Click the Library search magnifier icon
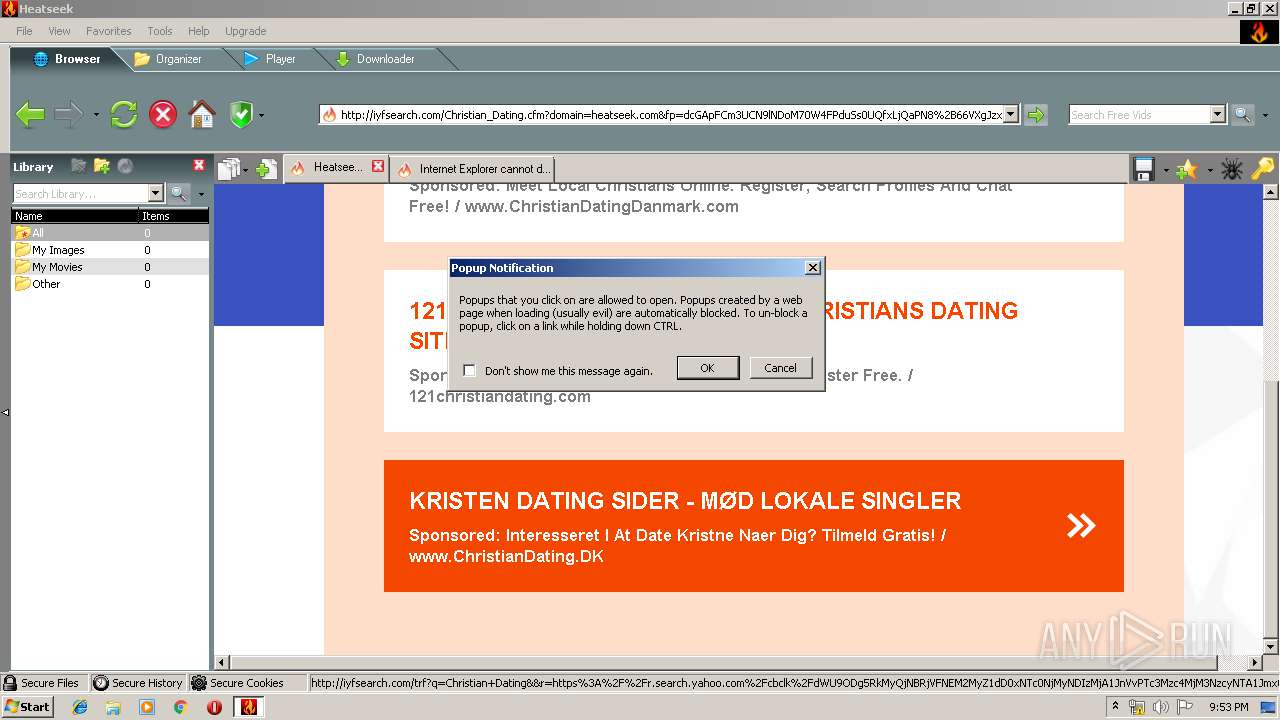Screen dimensions: 1280x720 coord(179,194)
